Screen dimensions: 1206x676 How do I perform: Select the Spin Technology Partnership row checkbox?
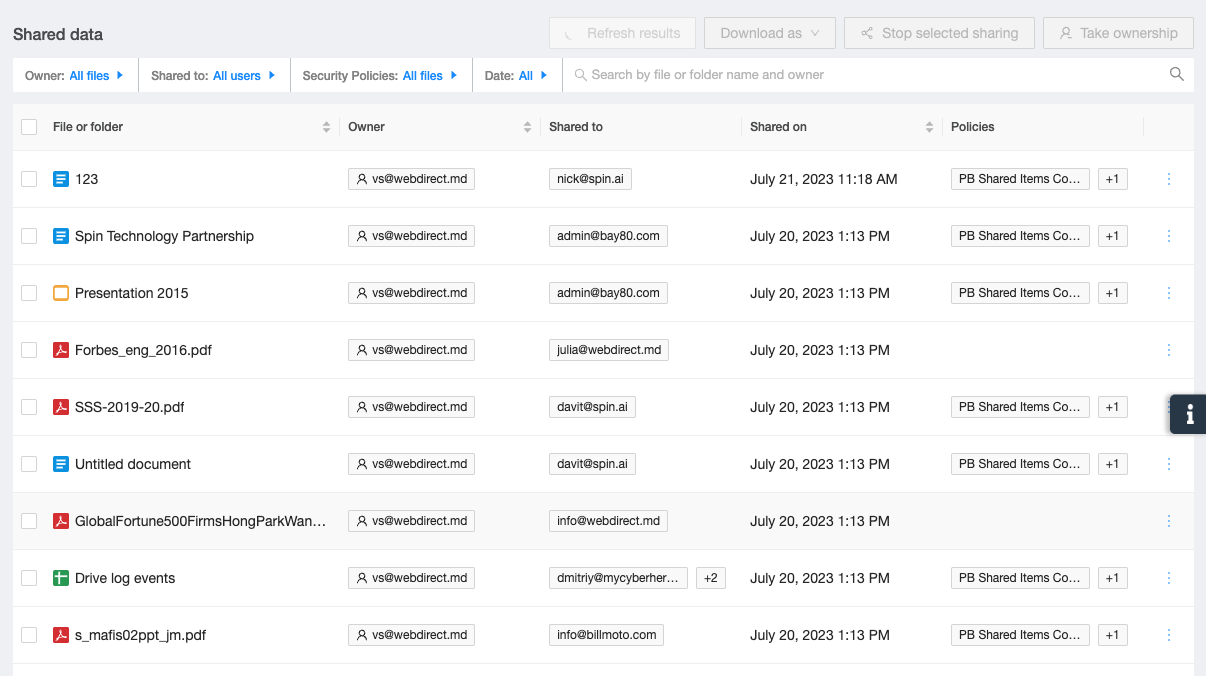[29, 236]
